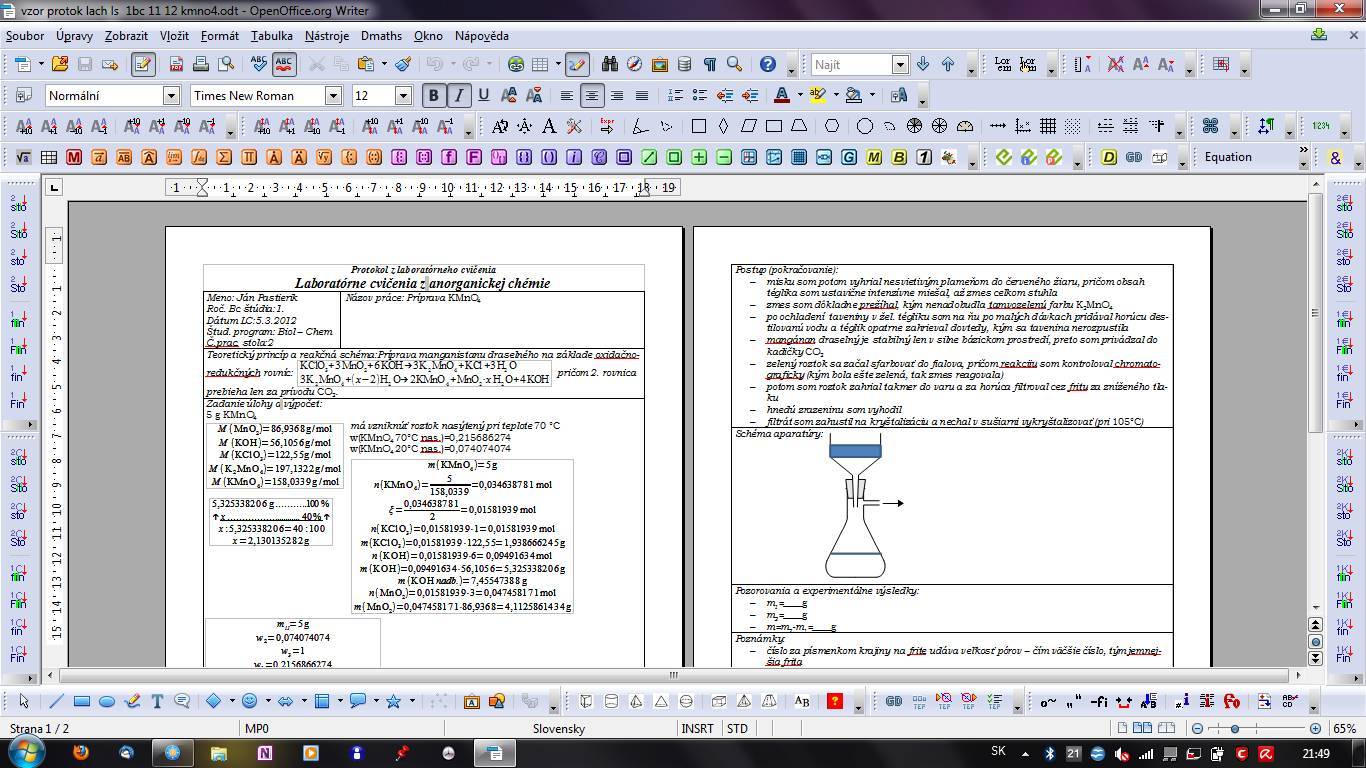The image size is (1366, 768).
Task: Set Justified paragraph alignment
Action: (641, 95)
